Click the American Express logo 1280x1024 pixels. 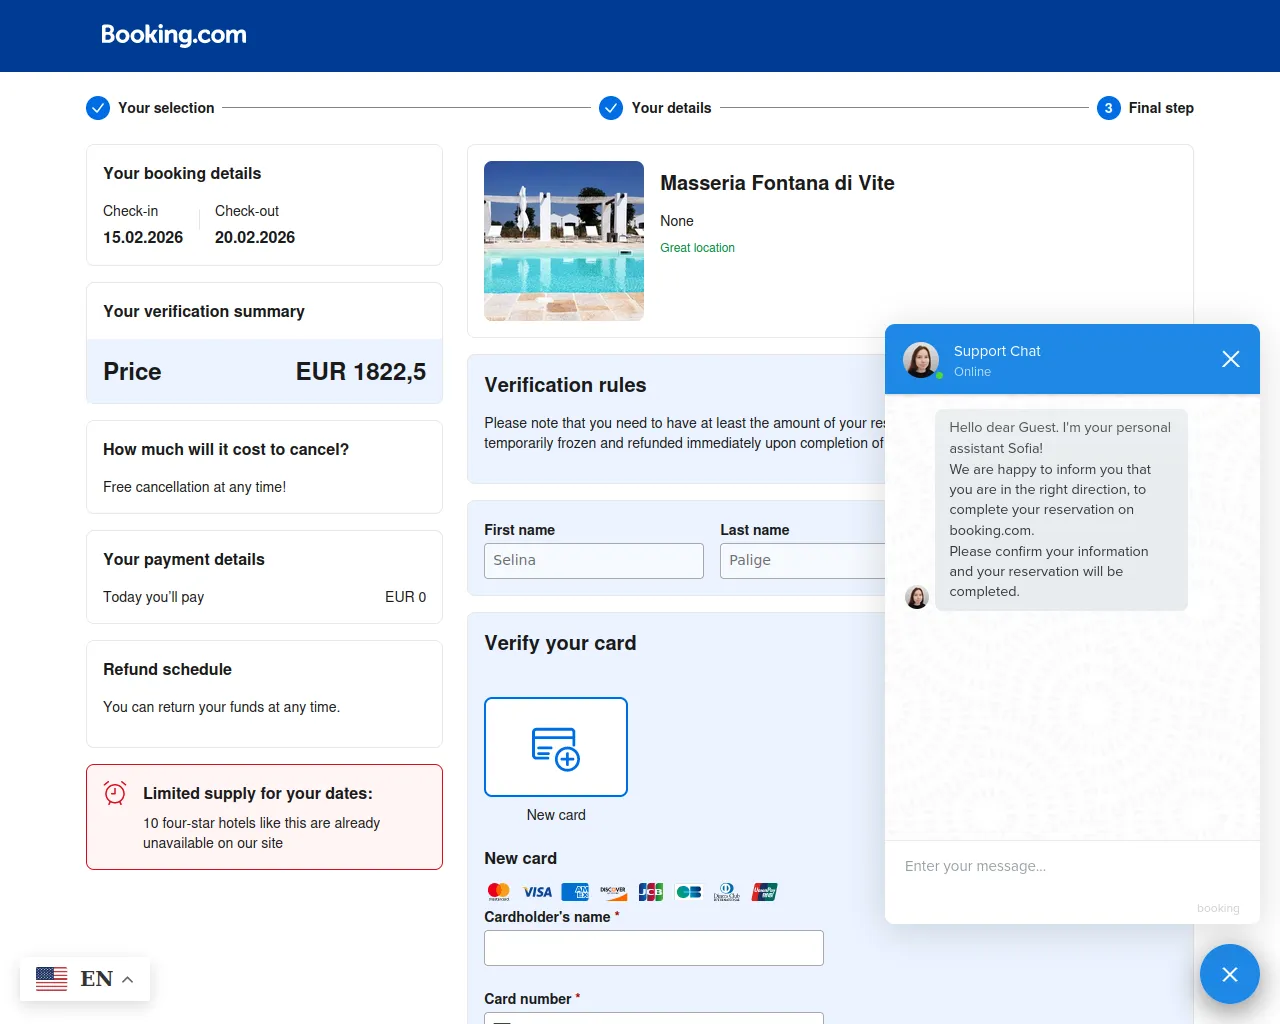pyautogui.click(x=575, y=891)
